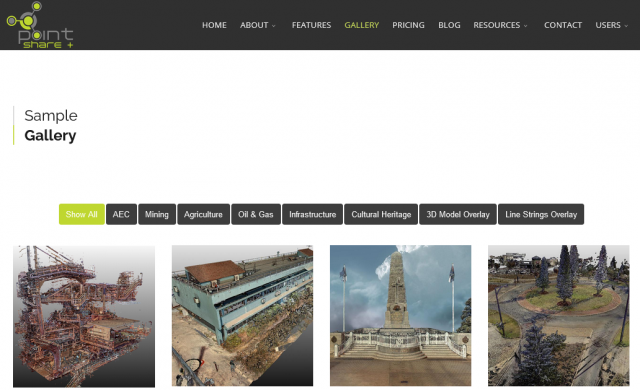Select the Show All filter
This screenshot has height=390, width=640.
pos(82,214)
